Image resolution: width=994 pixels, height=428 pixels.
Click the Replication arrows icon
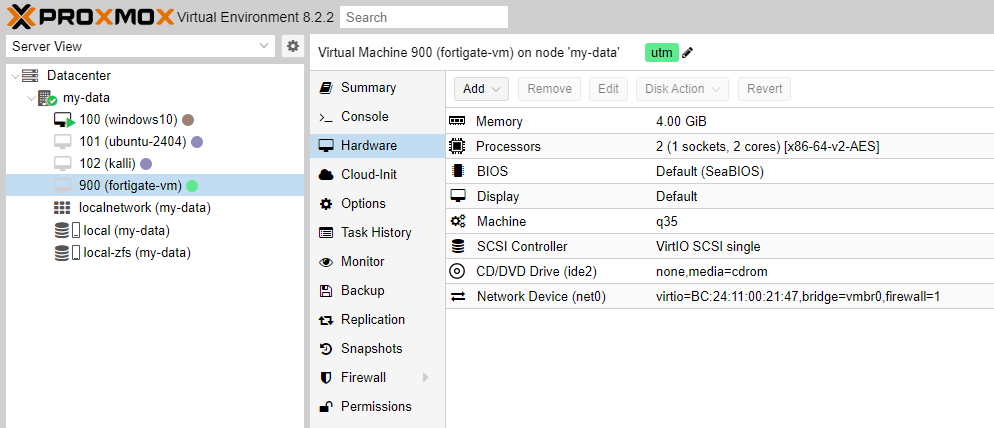(x=326, y=320)
